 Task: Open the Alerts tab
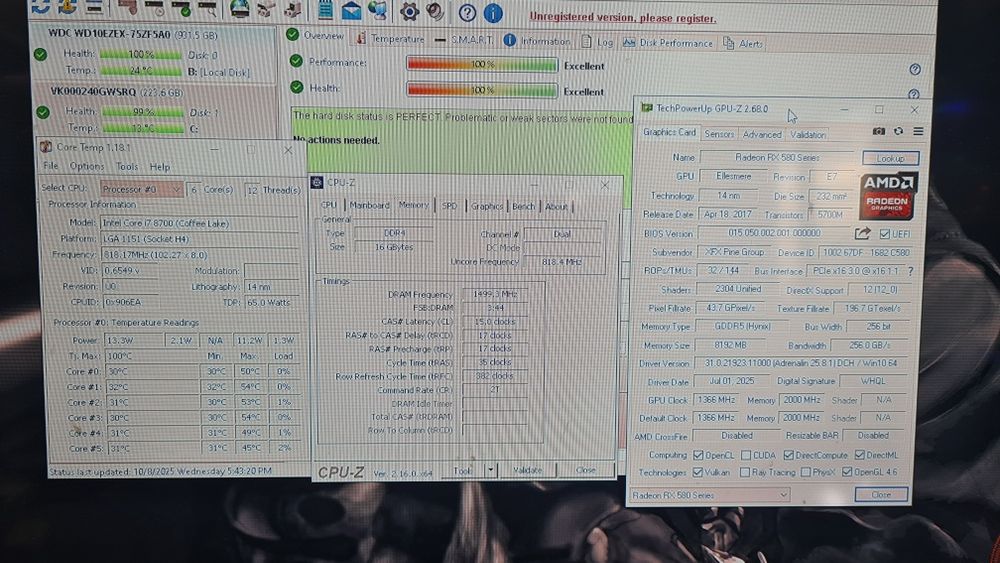tap(743, 43)
